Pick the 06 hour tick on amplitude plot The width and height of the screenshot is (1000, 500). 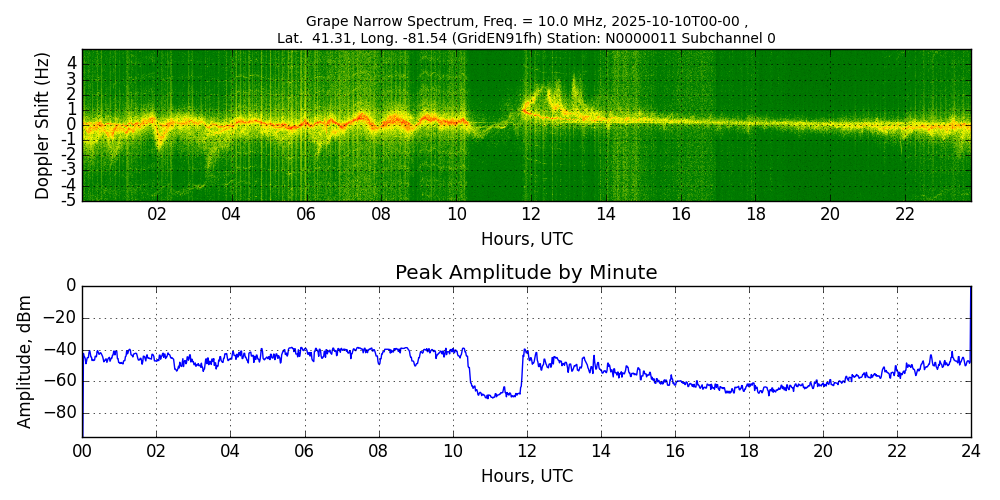coord(304,450)
